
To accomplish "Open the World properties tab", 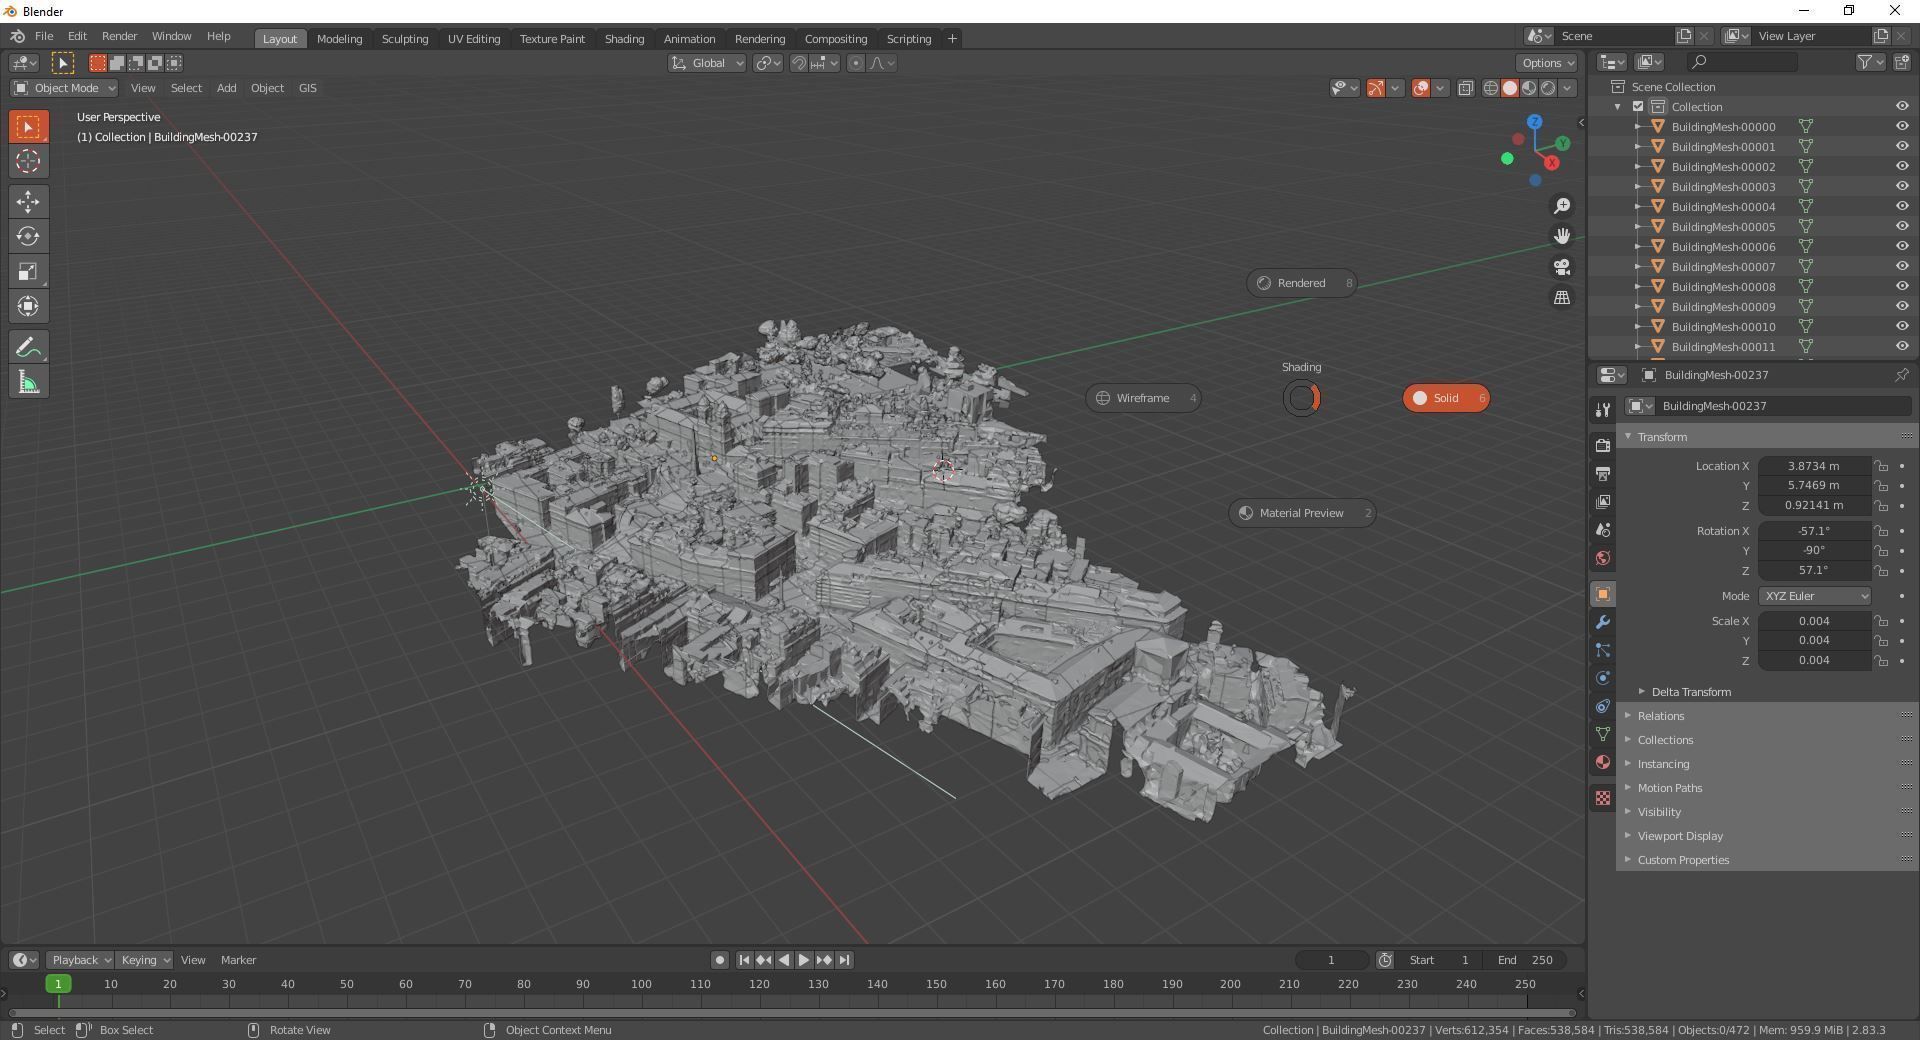I will point(1603,558).
